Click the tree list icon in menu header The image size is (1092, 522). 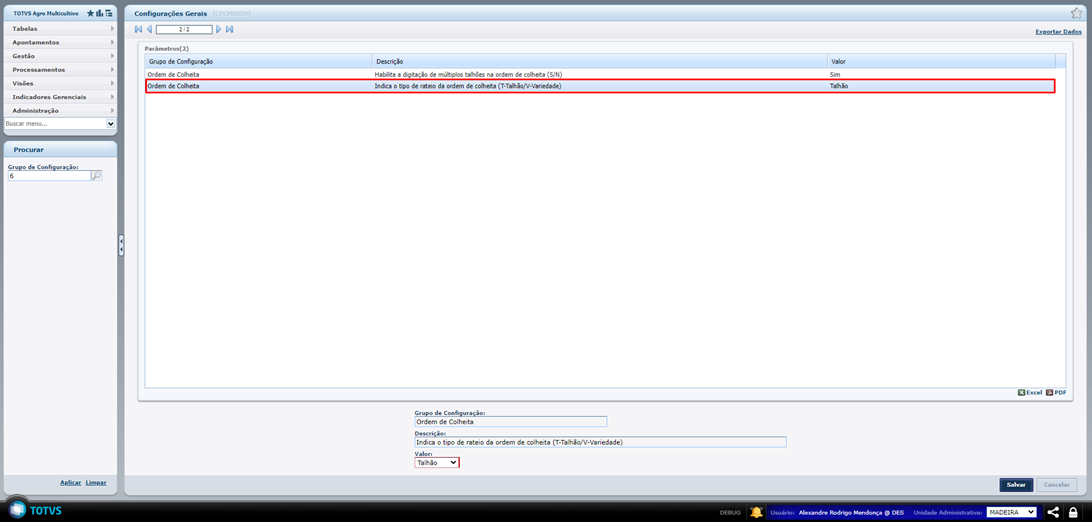click(109, 13)
